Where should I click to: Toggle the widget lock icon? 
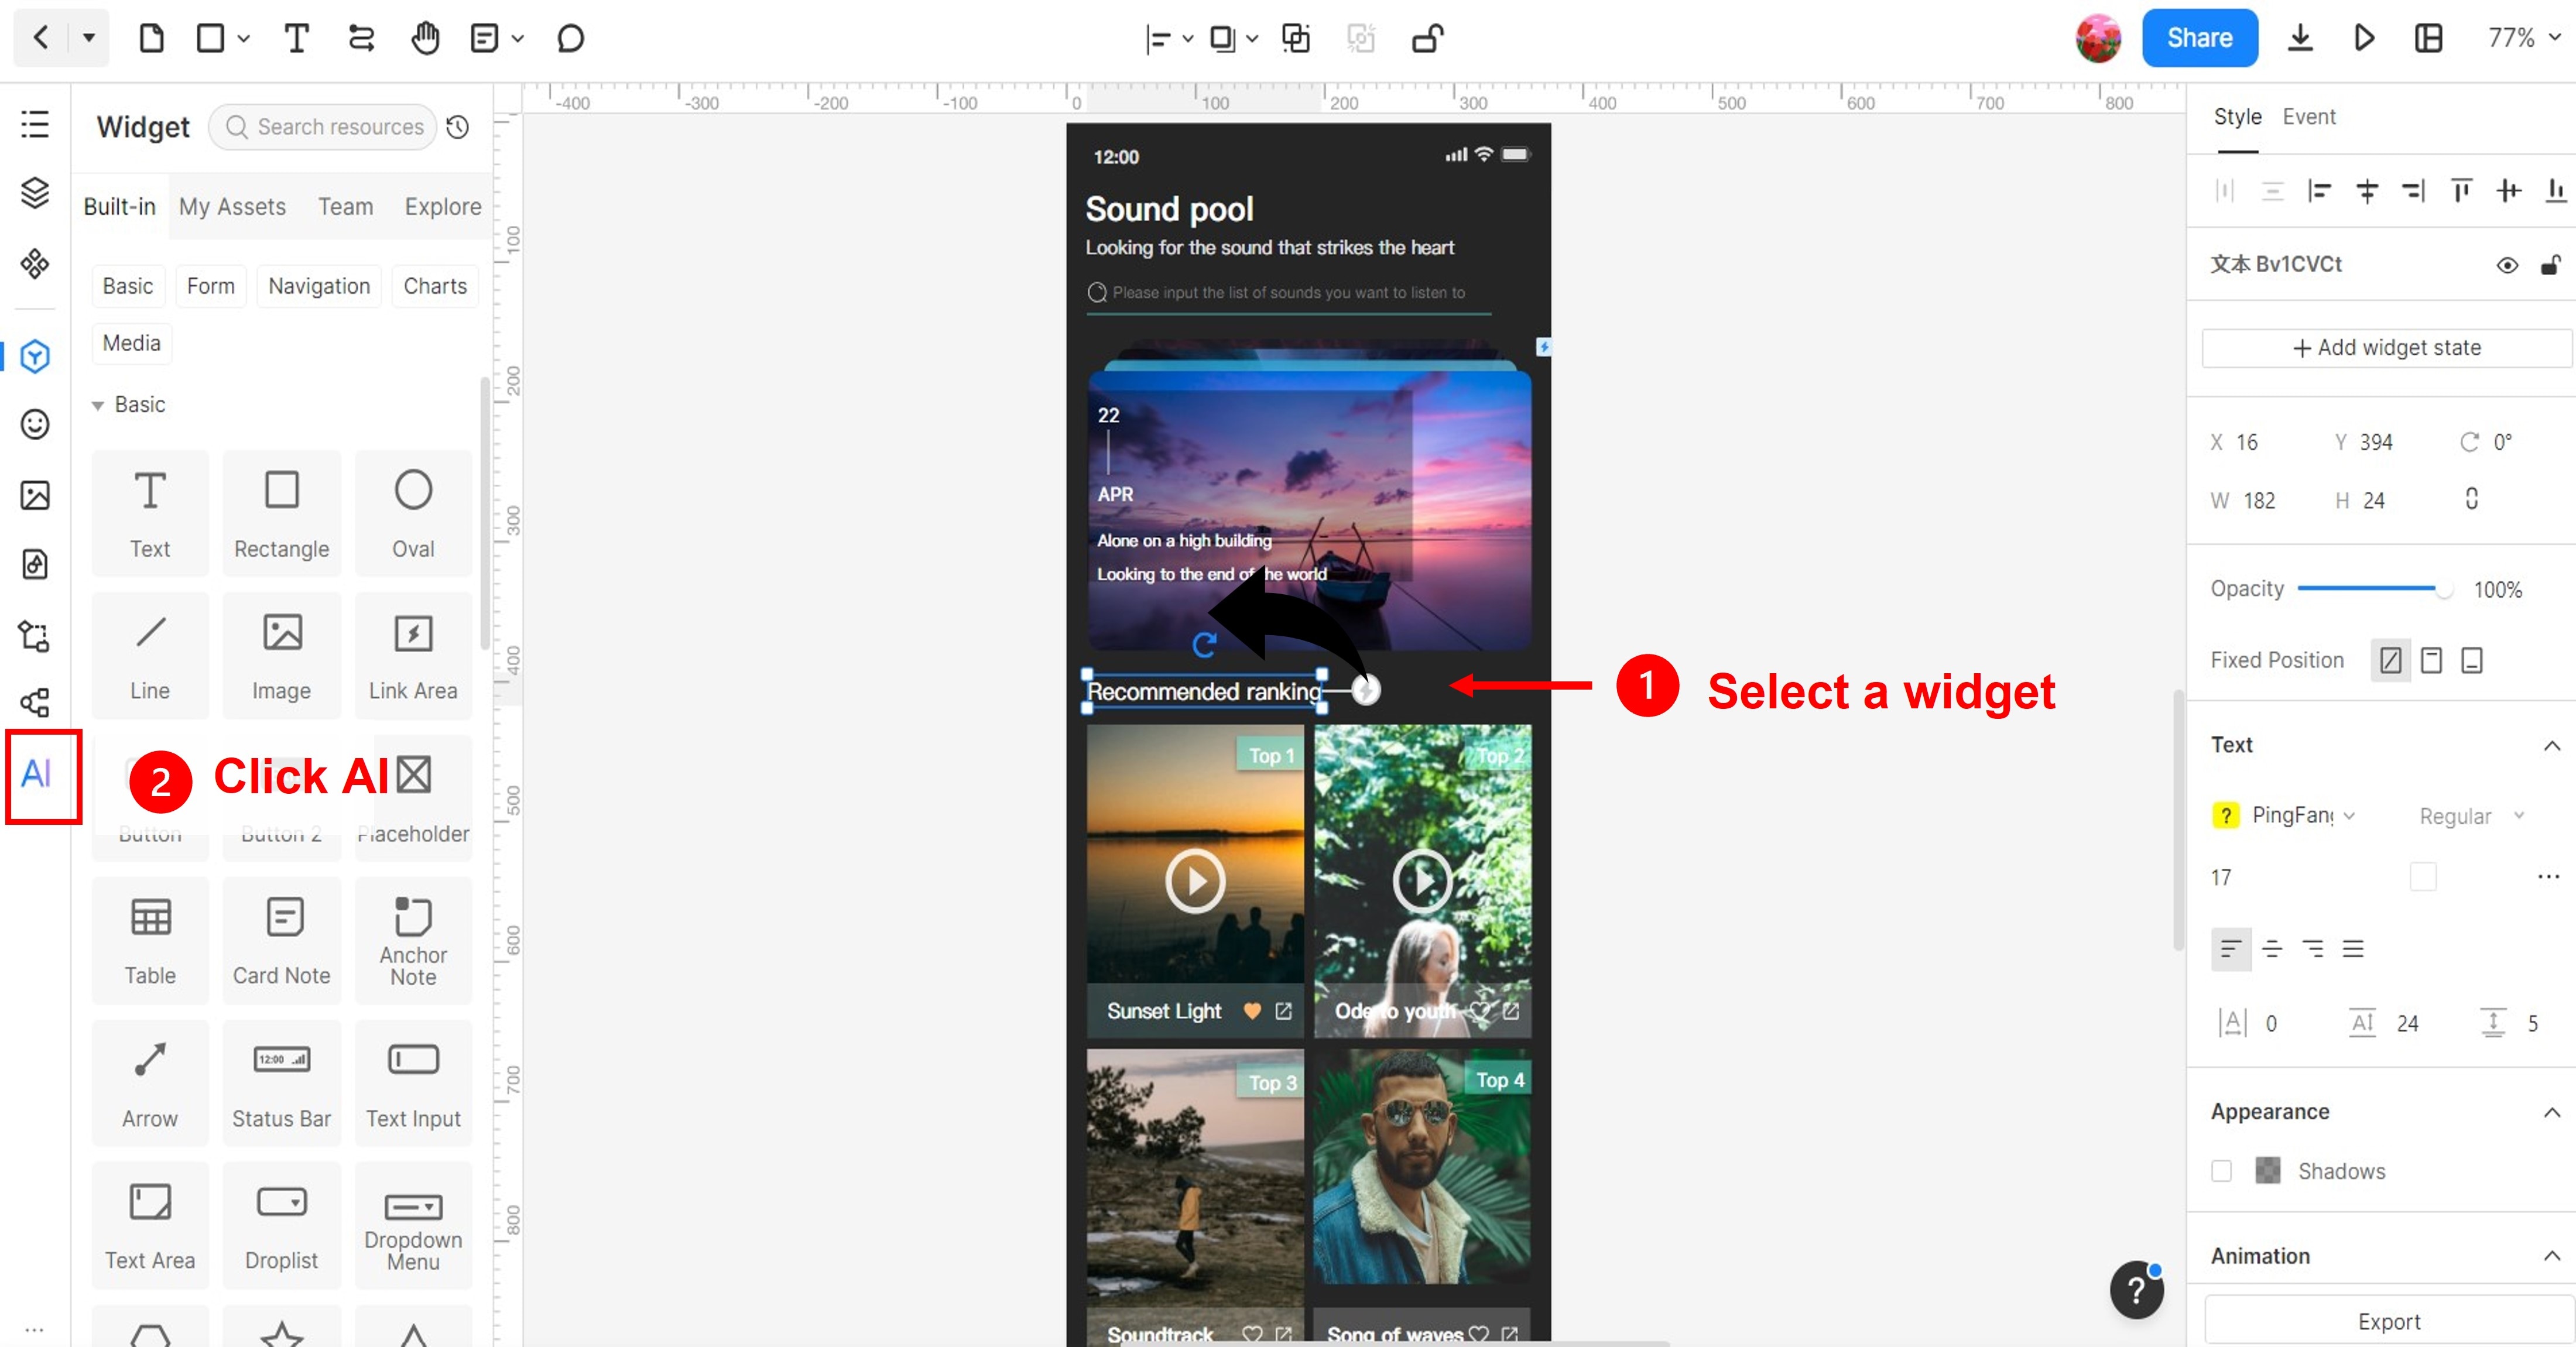pyautogui.click(x=2551, y=265)
